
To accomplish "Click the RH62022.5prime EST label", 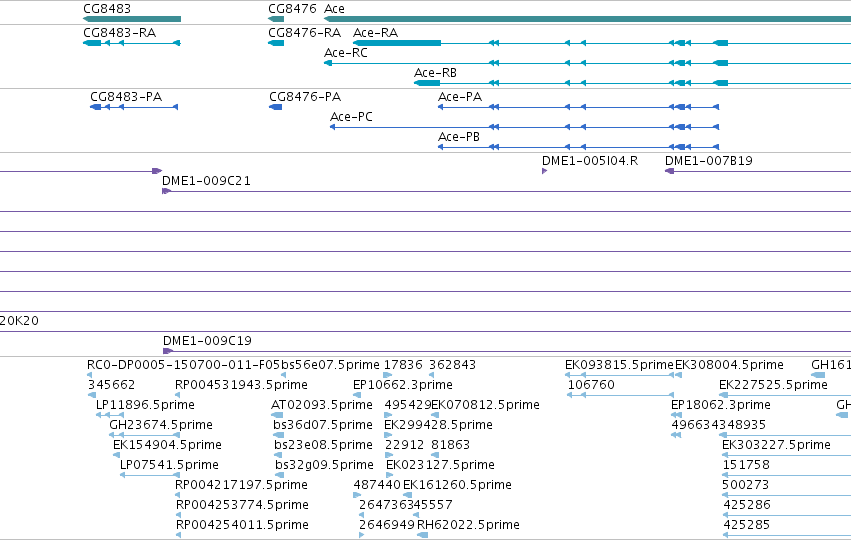I will (x=468, y=525).
